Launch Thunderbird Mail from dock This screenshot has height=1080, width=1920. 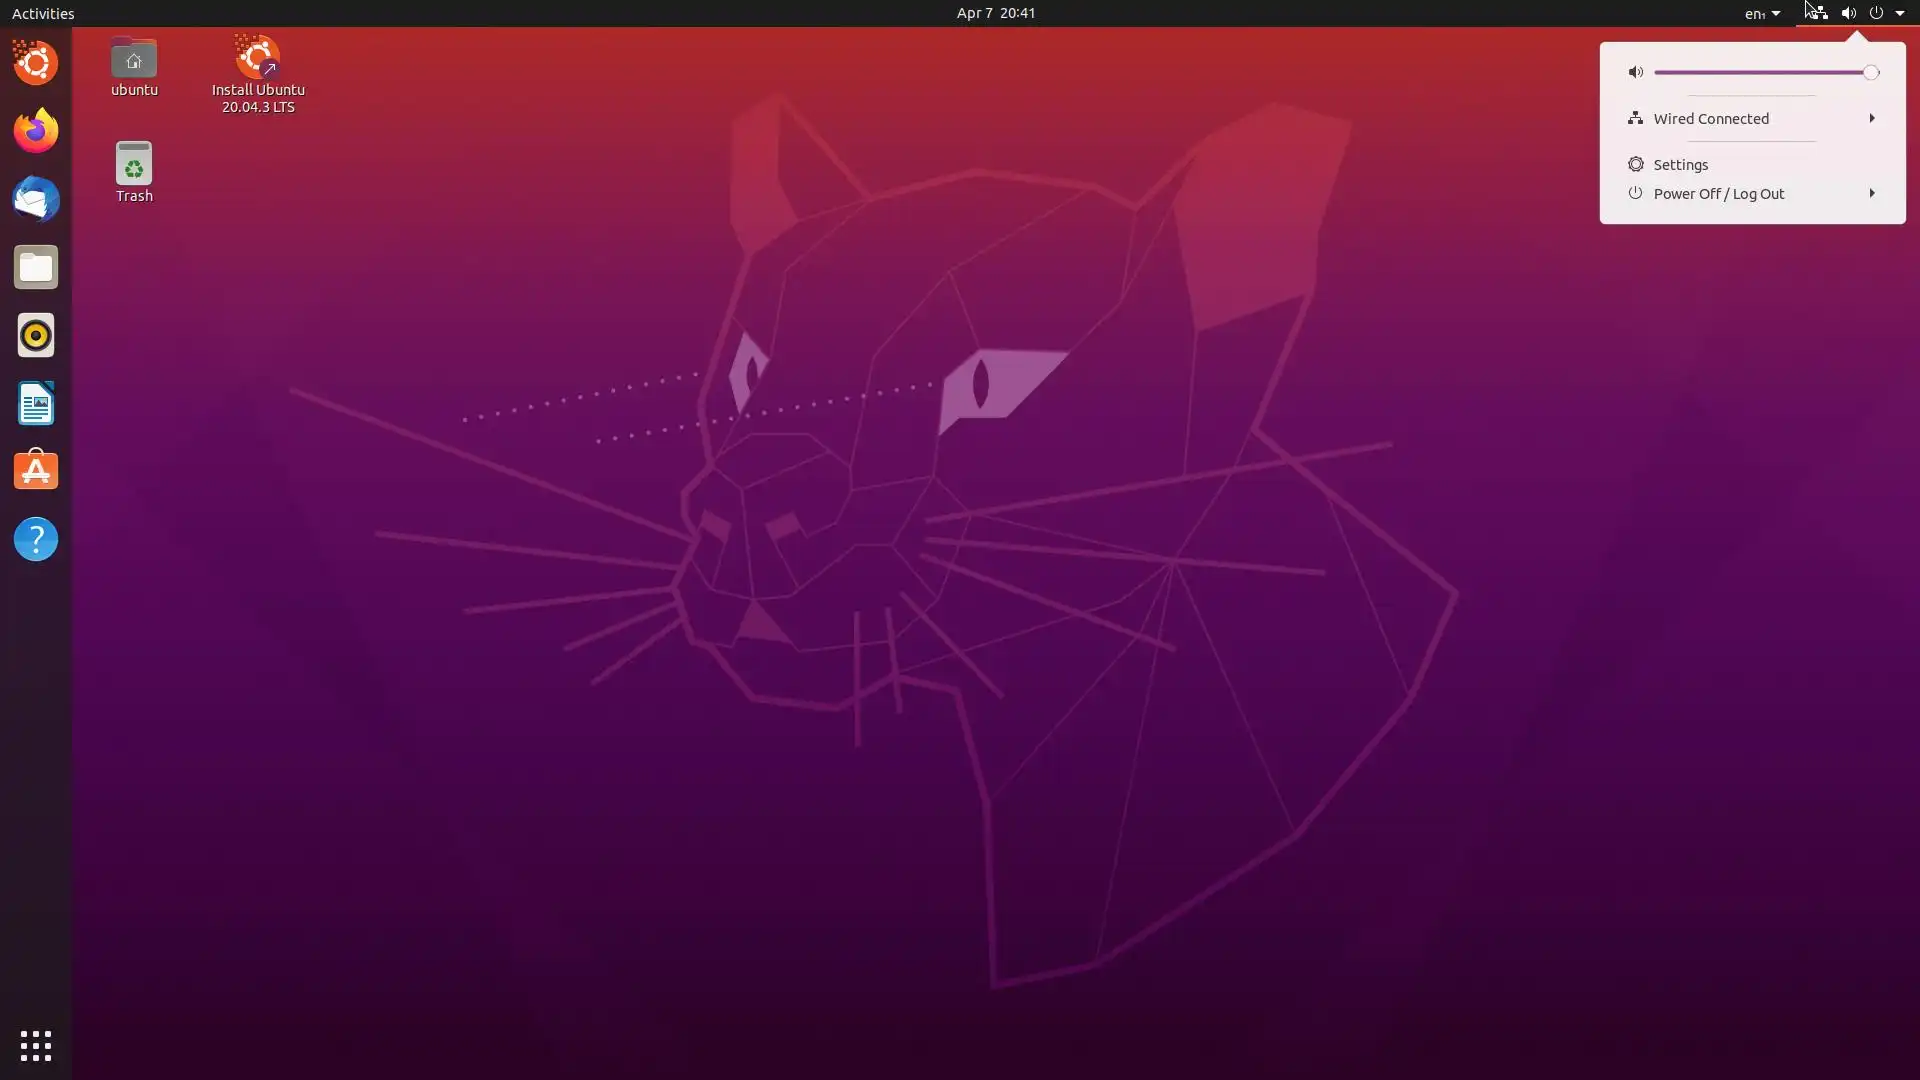tap(36, 199)
